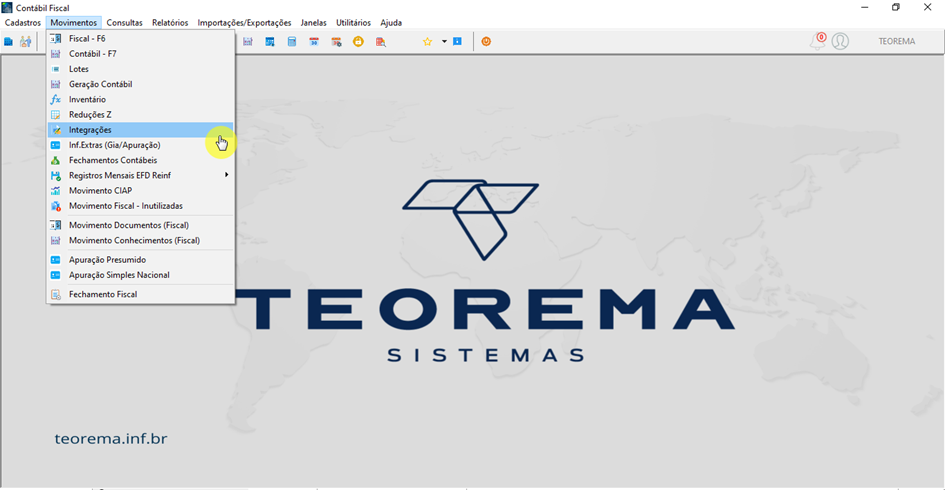Click the TEOREMA label in toolbar

896,41
